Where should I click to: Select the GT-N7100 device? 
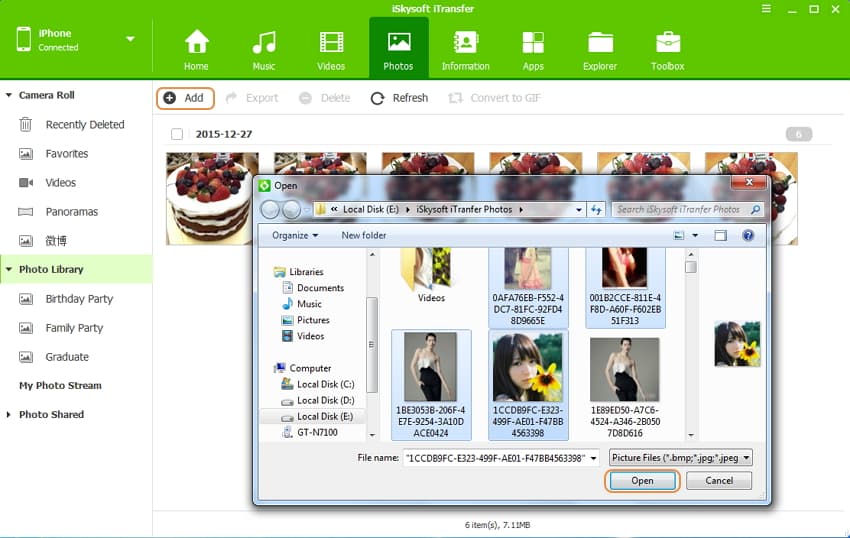pos(317,432)
